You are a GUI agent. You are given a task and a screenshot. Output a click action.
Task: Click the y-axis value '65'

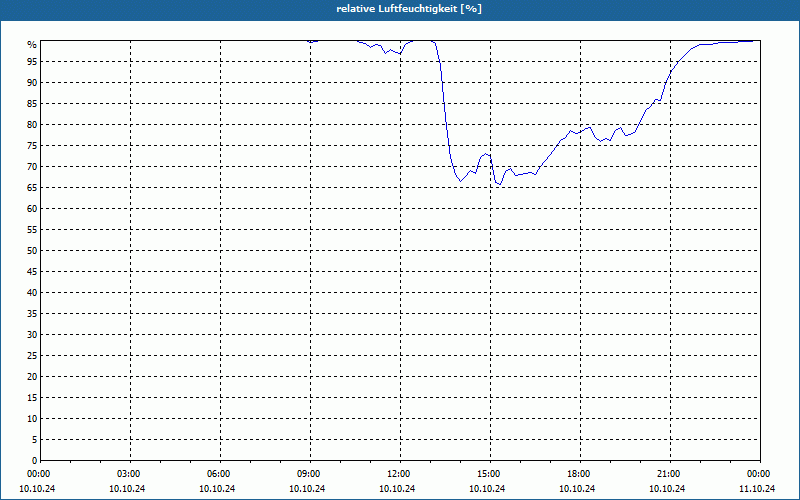(32, 188)
